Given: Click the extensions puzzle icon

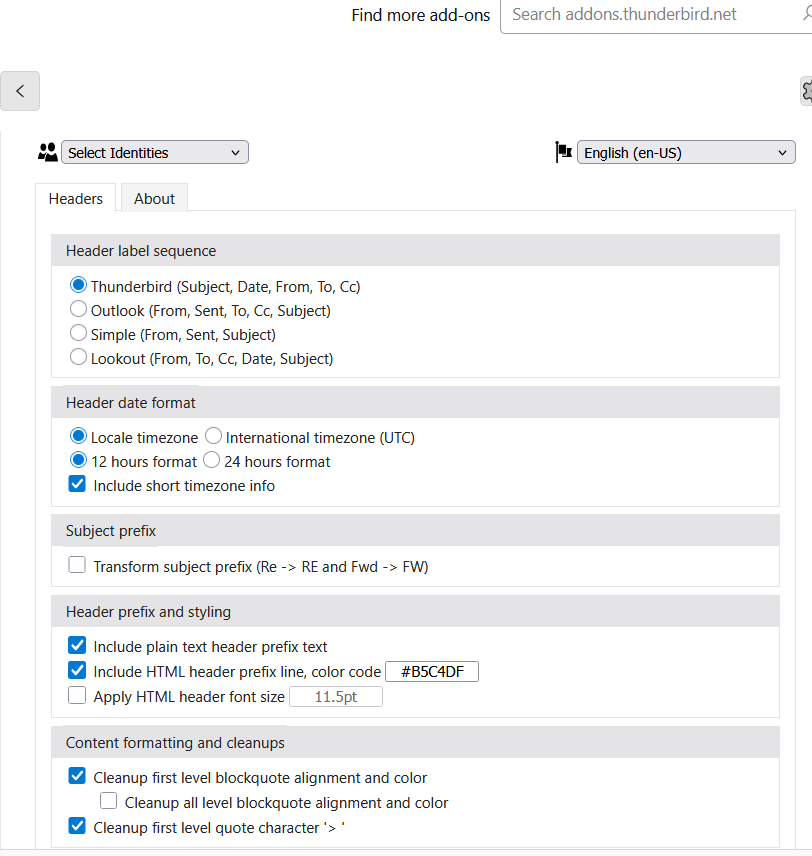Looking at the screenshot, I should pos(806,91).
